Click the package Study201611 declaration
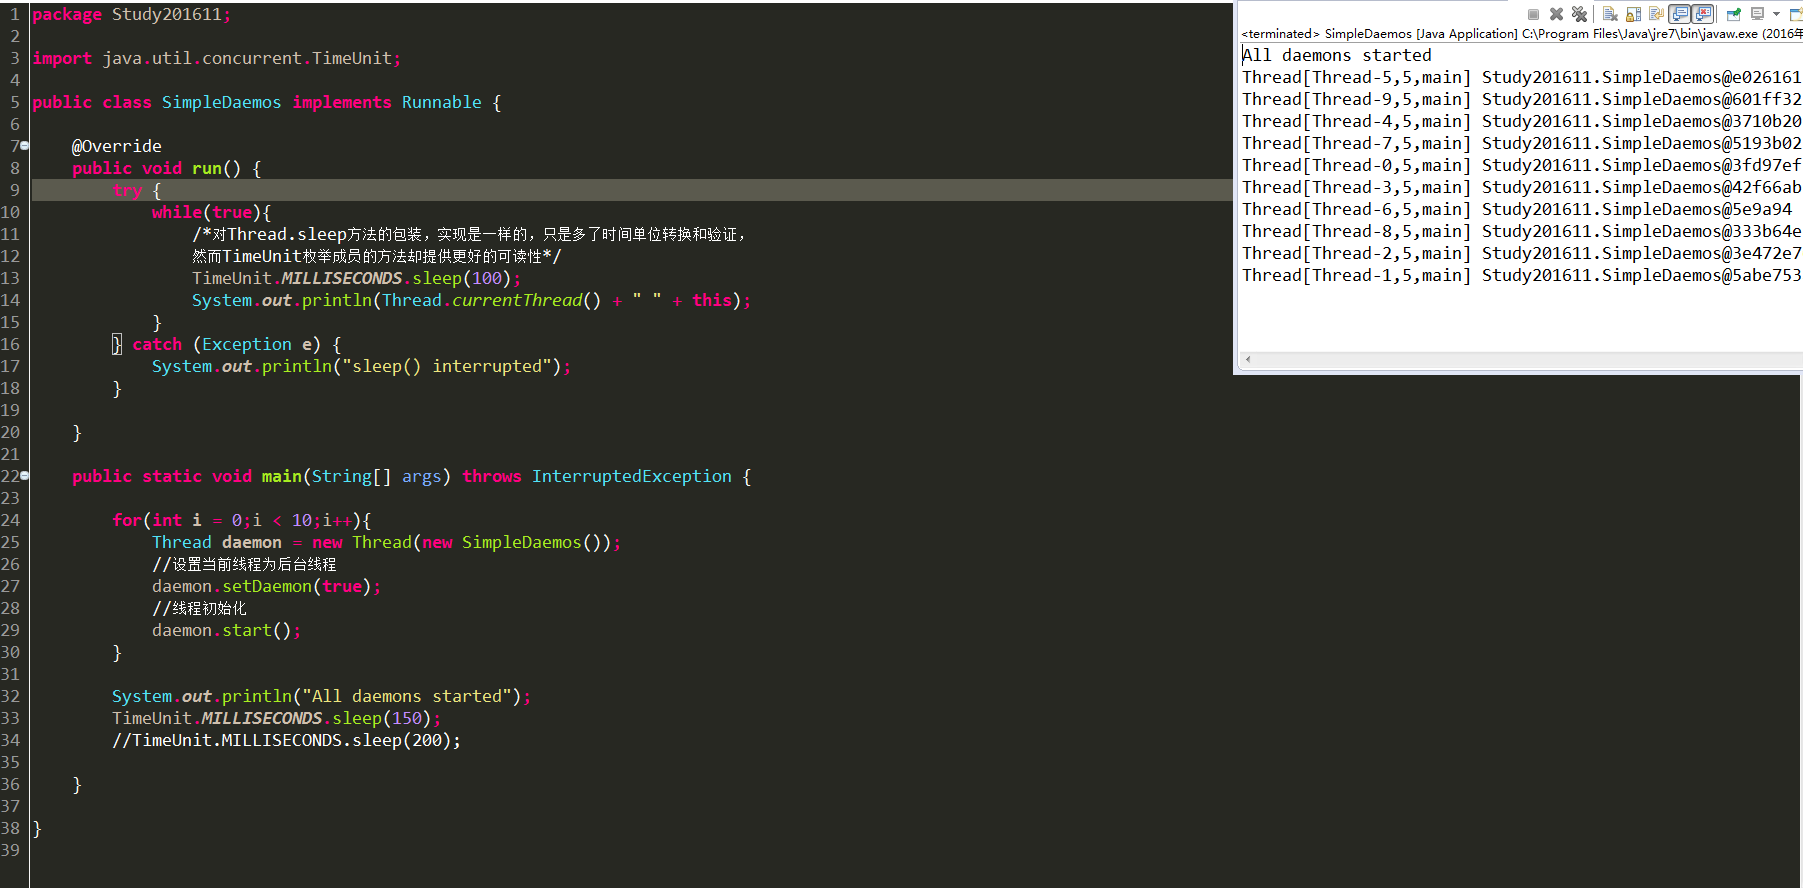Screen dimensions: 1803x888 click(131, 14)
